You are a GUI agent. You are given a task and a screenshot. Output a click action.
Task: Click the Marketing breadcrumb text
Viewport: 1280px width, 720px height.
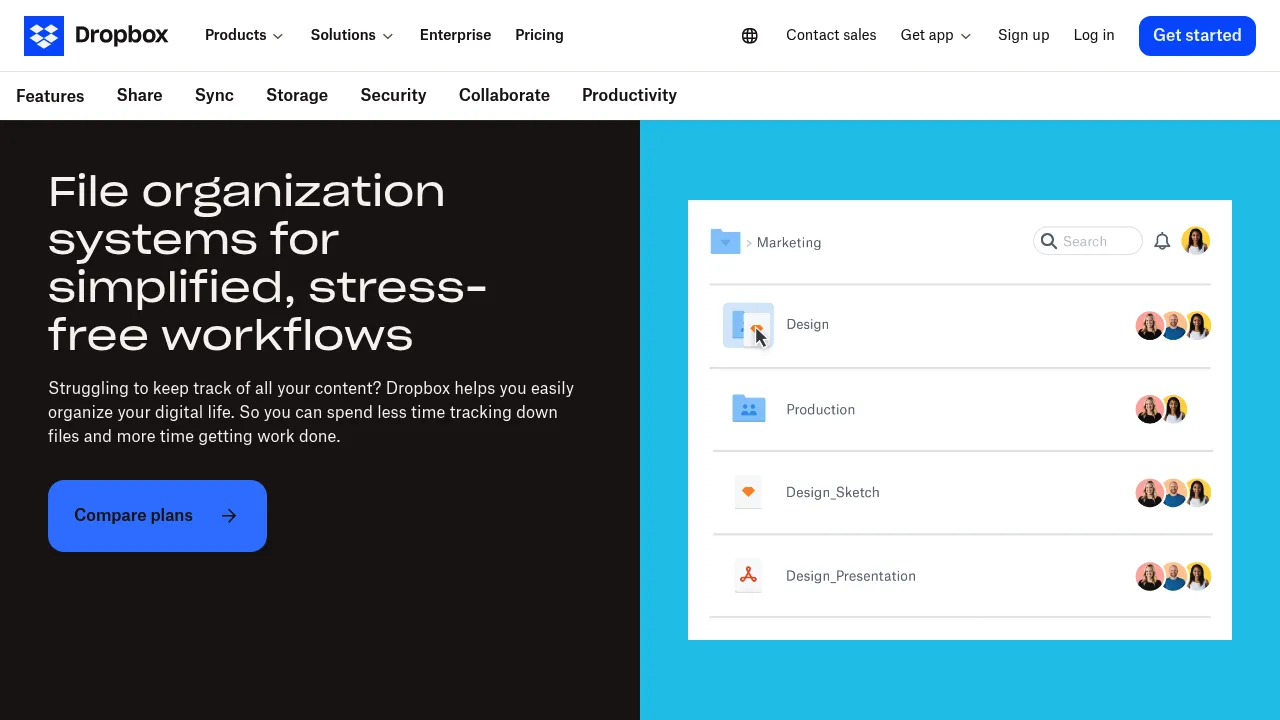pyautogui.click(x=789, y=243)
